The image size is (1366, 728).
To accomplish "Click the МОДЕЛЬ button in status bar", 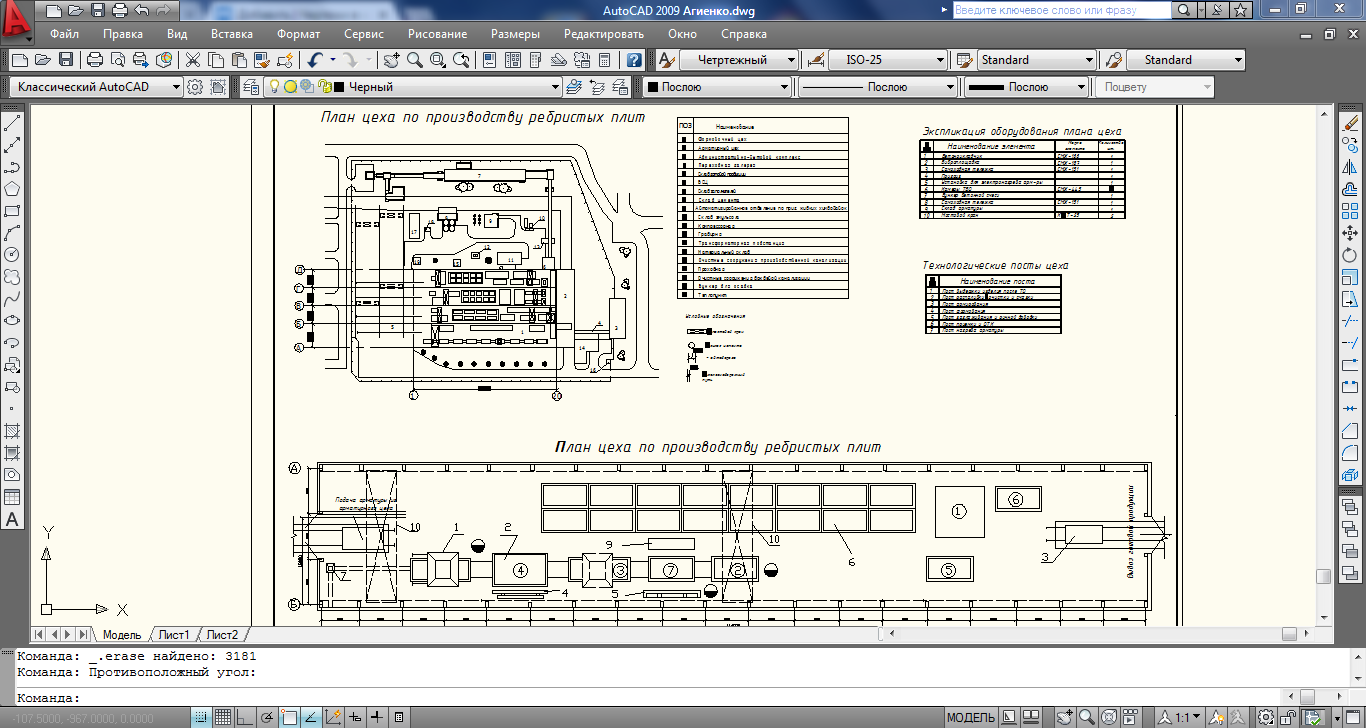I will click(970, 717).
